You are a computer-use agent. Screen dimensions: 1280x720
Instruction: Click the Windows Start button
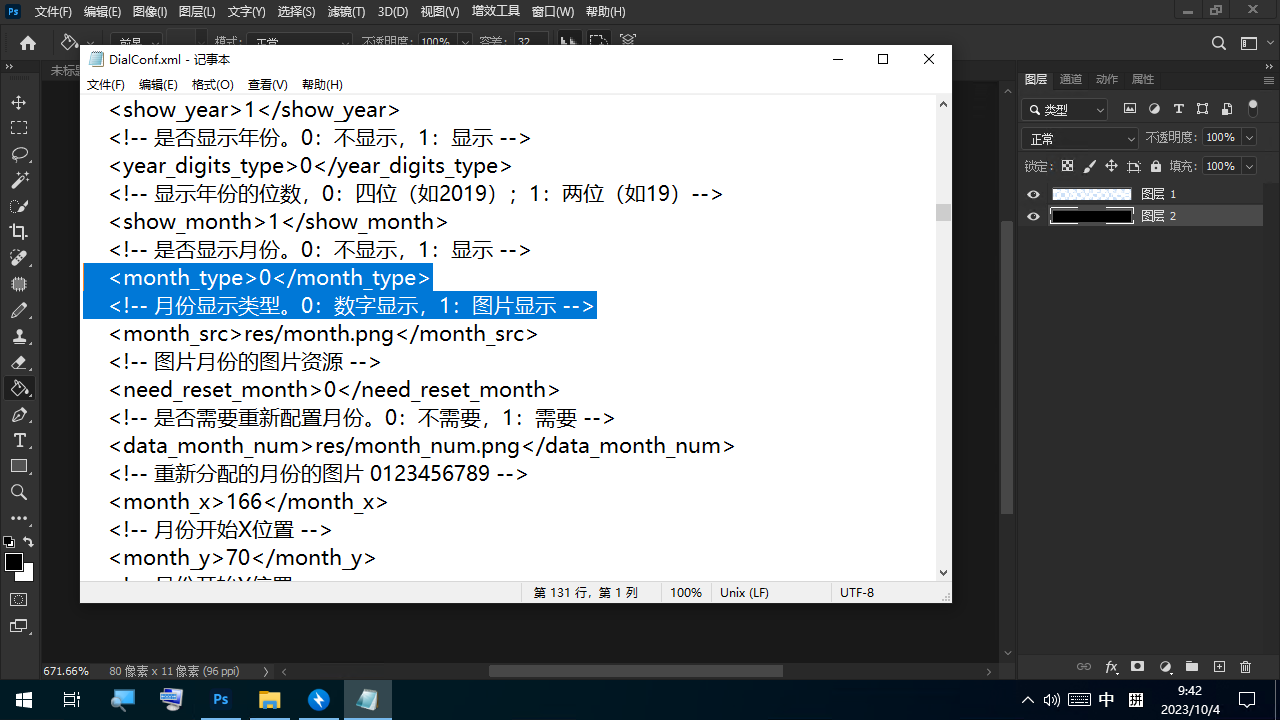point(23,699)
